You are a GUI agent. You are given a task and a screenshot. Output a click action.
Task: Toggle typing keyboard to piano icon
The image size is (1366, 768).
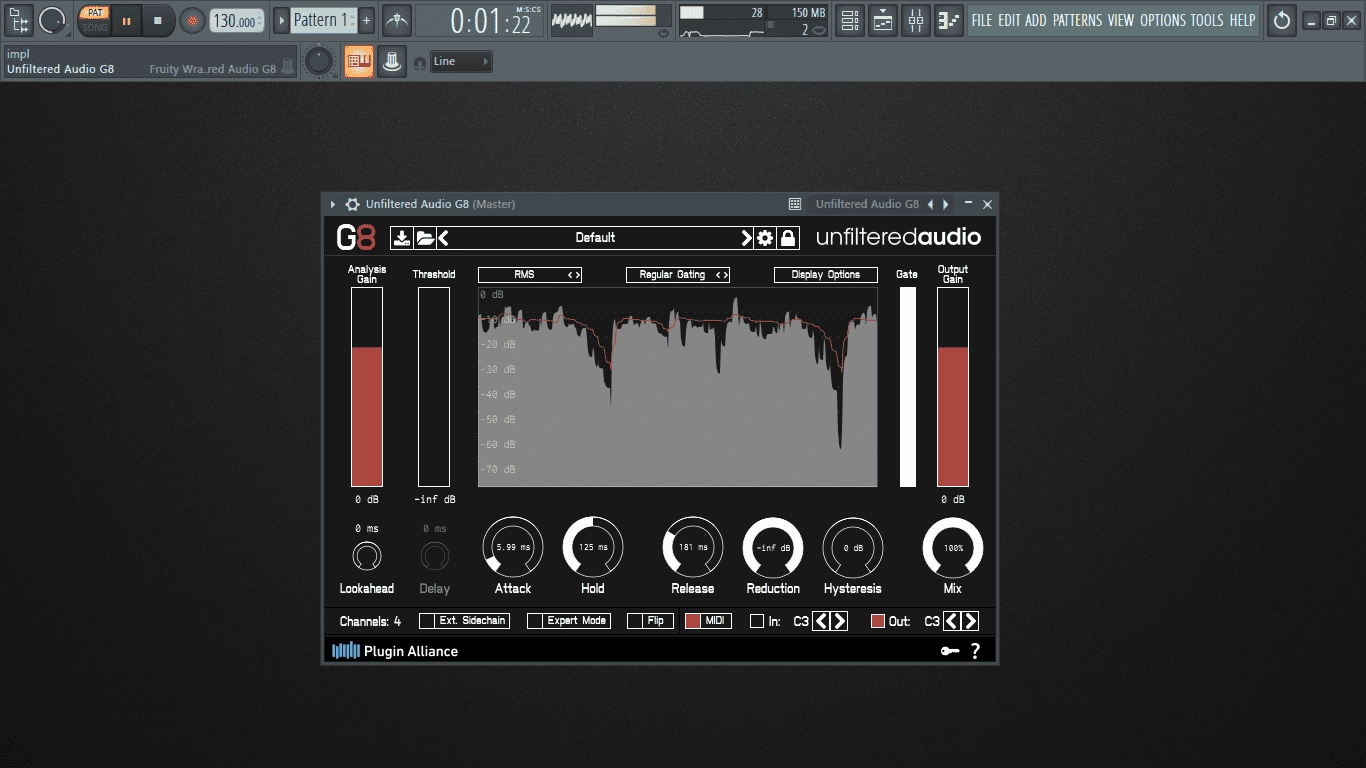pyautogui.click(x=359, y=62)
